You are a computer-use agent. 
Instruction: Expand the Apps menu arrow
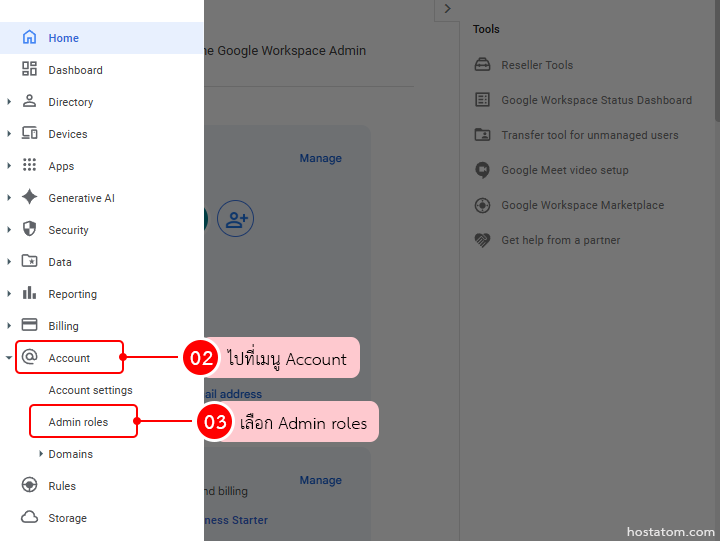[x=9, y=165]
